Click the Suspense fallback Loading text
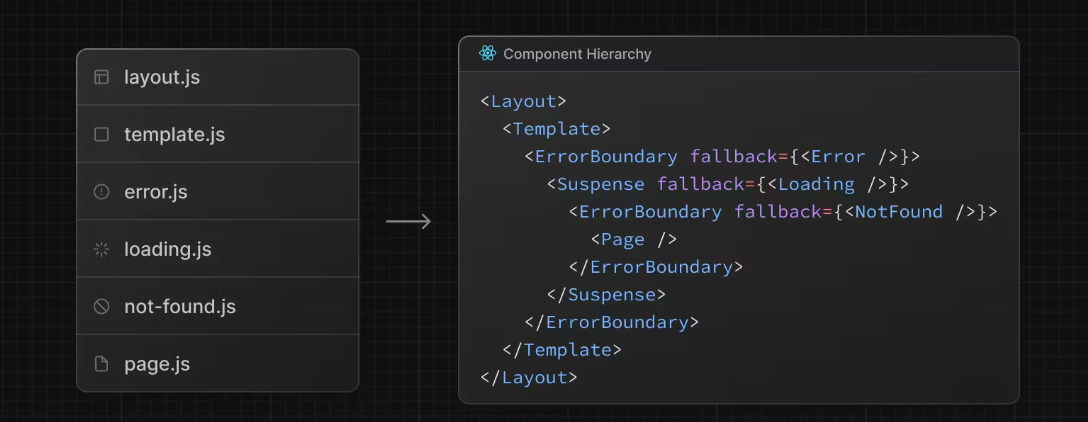Viewport: 1088px width, 422px height. [816, 184]
